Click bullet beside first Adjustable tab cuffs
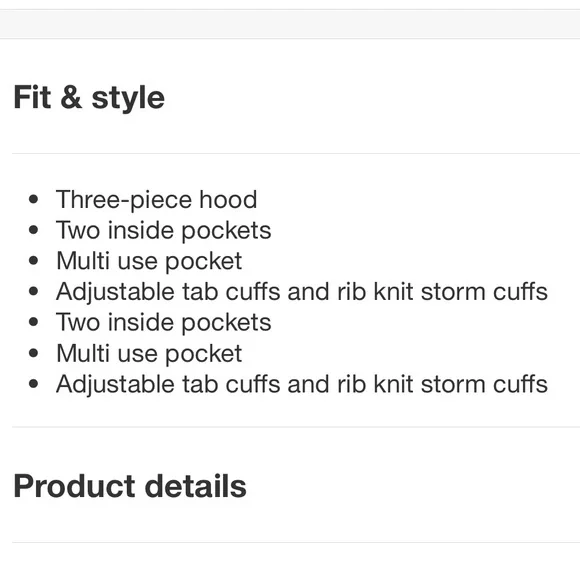This screenshot has width=580, height=580. coord(33,291)
